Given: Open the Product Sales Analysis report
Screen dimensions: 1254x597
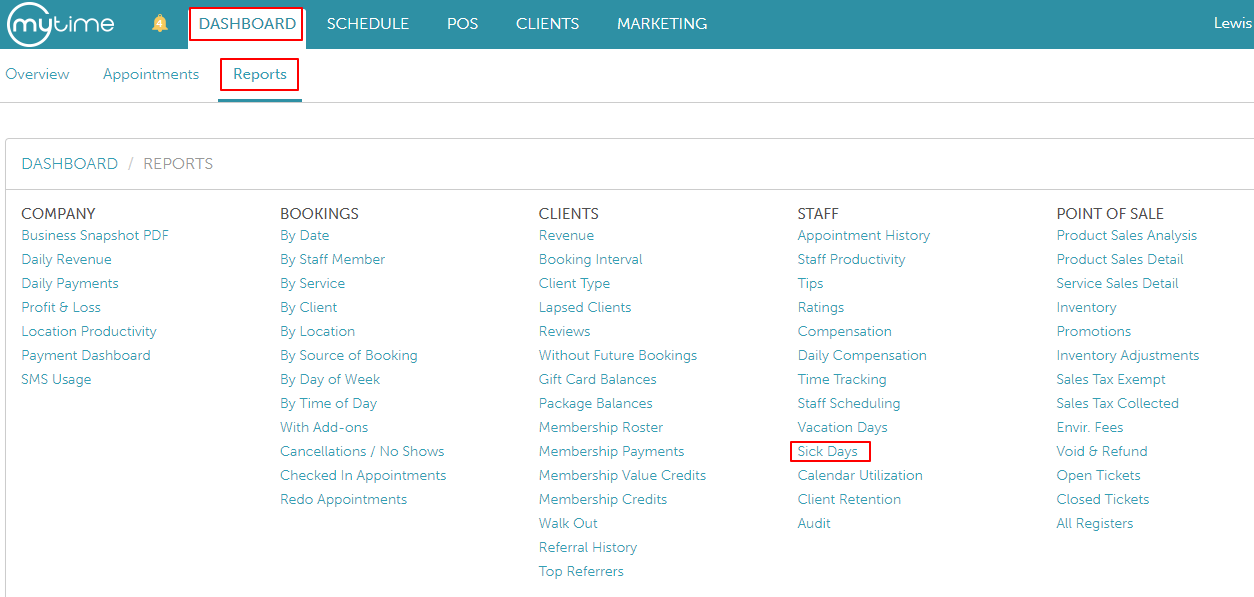Looking at the screenshot, I should coord(1126,236).
